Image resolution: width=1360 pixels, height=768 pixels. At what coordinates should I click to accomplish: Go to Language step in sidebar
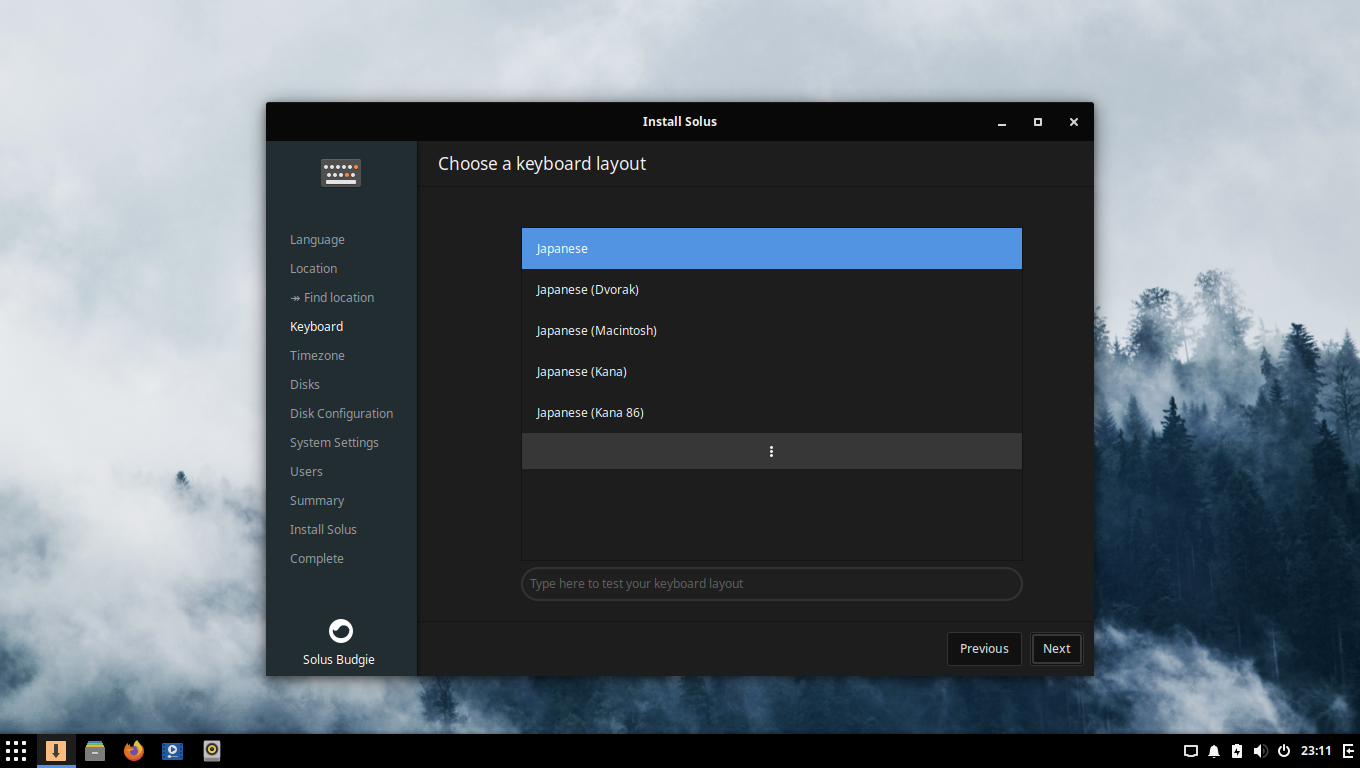pyautogui.click(x=317, y=240)
